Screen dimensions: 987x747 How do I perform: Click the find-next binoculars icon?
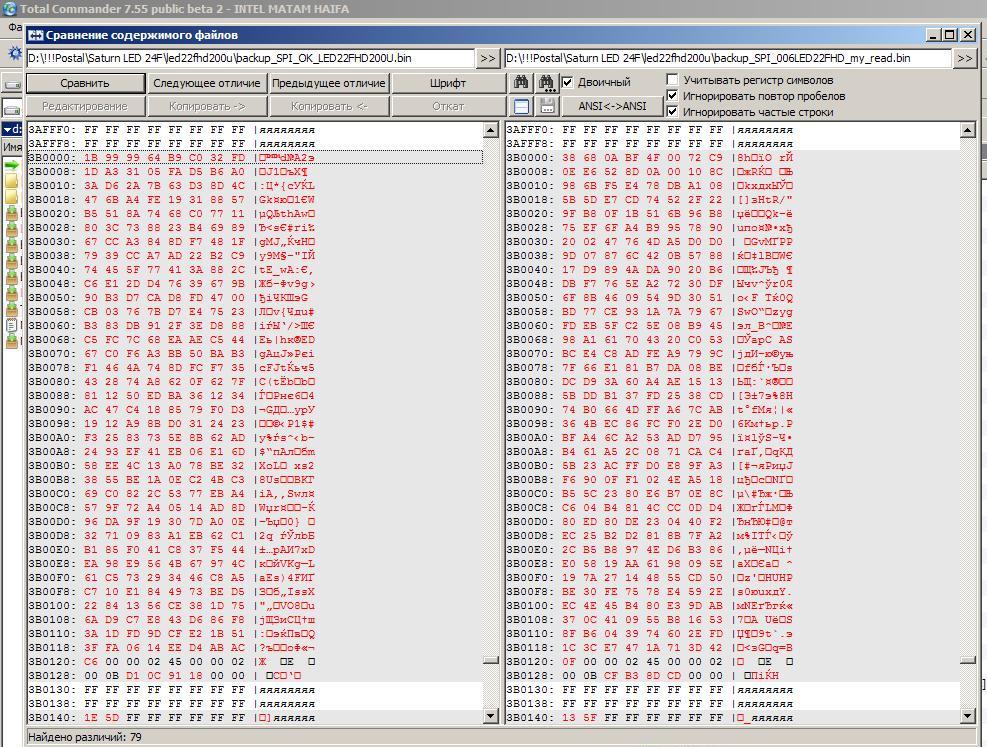coord(546,83)
